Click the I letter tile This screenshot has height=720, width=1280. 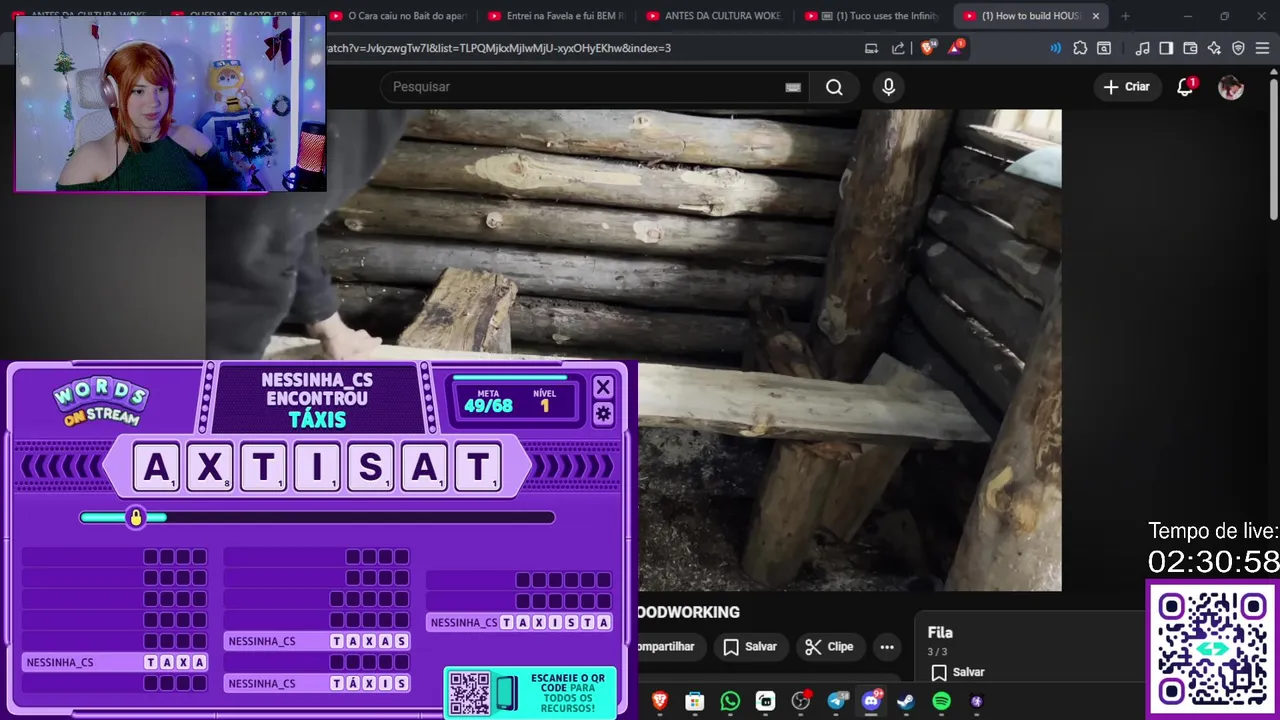[x=317, y=467]
